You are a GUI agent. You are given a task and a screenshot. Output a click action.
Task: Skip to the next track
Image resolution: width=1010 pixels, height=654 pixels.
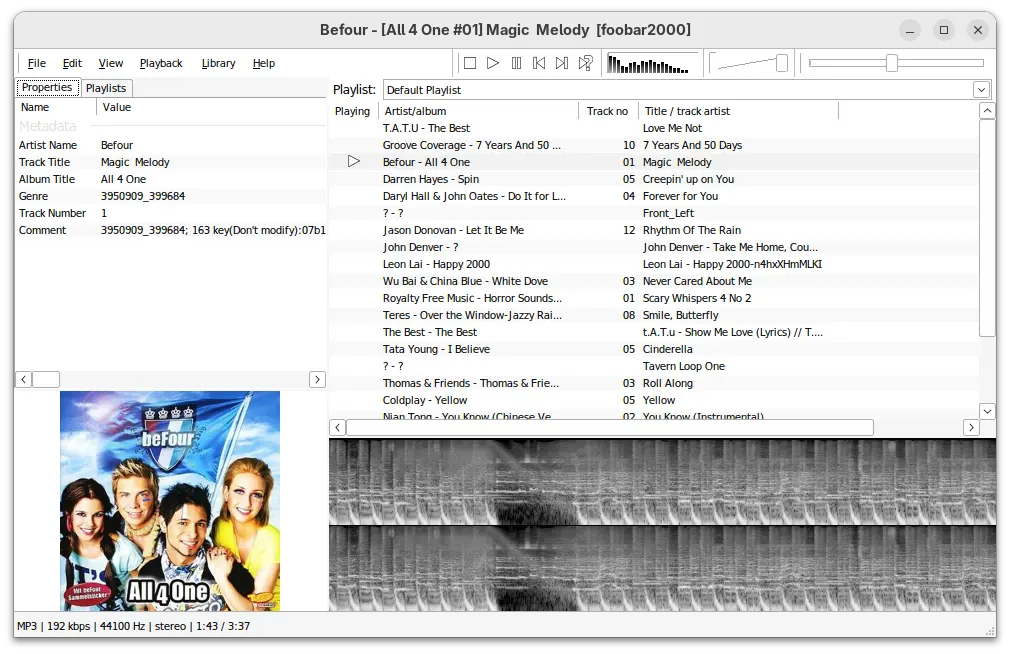[562, 63]
